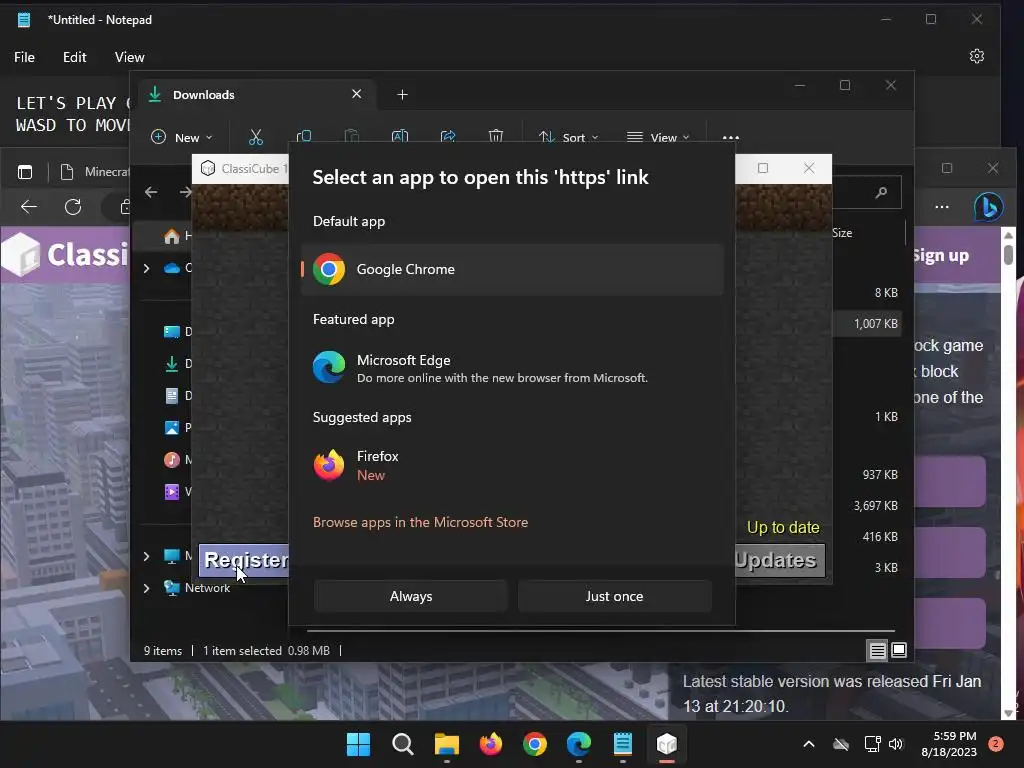Pick Firefox from suggested apps
Viewport: 1024px width, 768px height.
(x=513, y=465)
